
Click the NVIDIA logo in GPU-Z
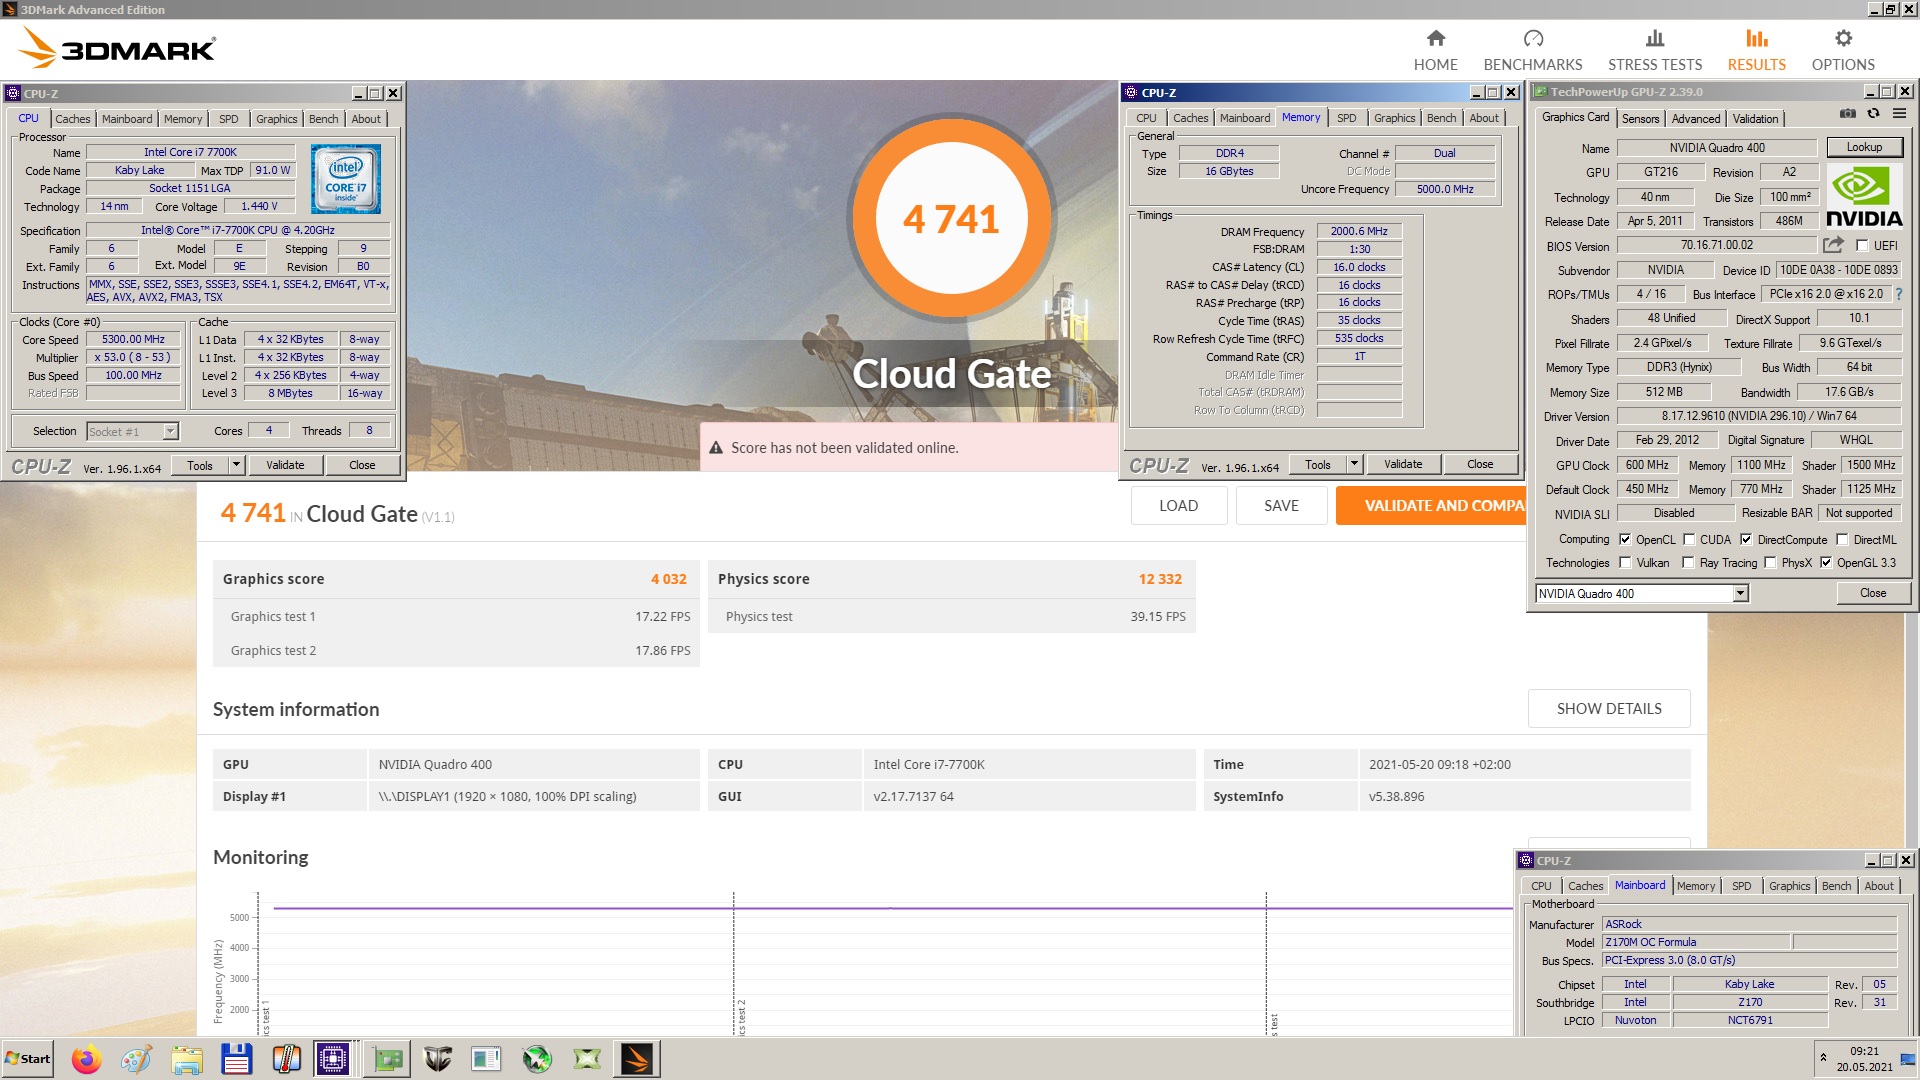1864,197
